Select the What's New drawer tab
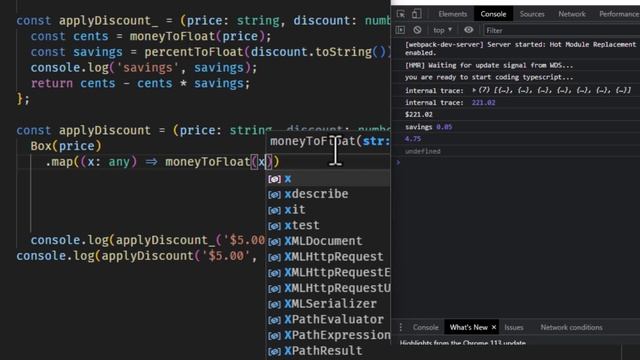The height and width of the screenshot is (360, 640). point(469,327)
